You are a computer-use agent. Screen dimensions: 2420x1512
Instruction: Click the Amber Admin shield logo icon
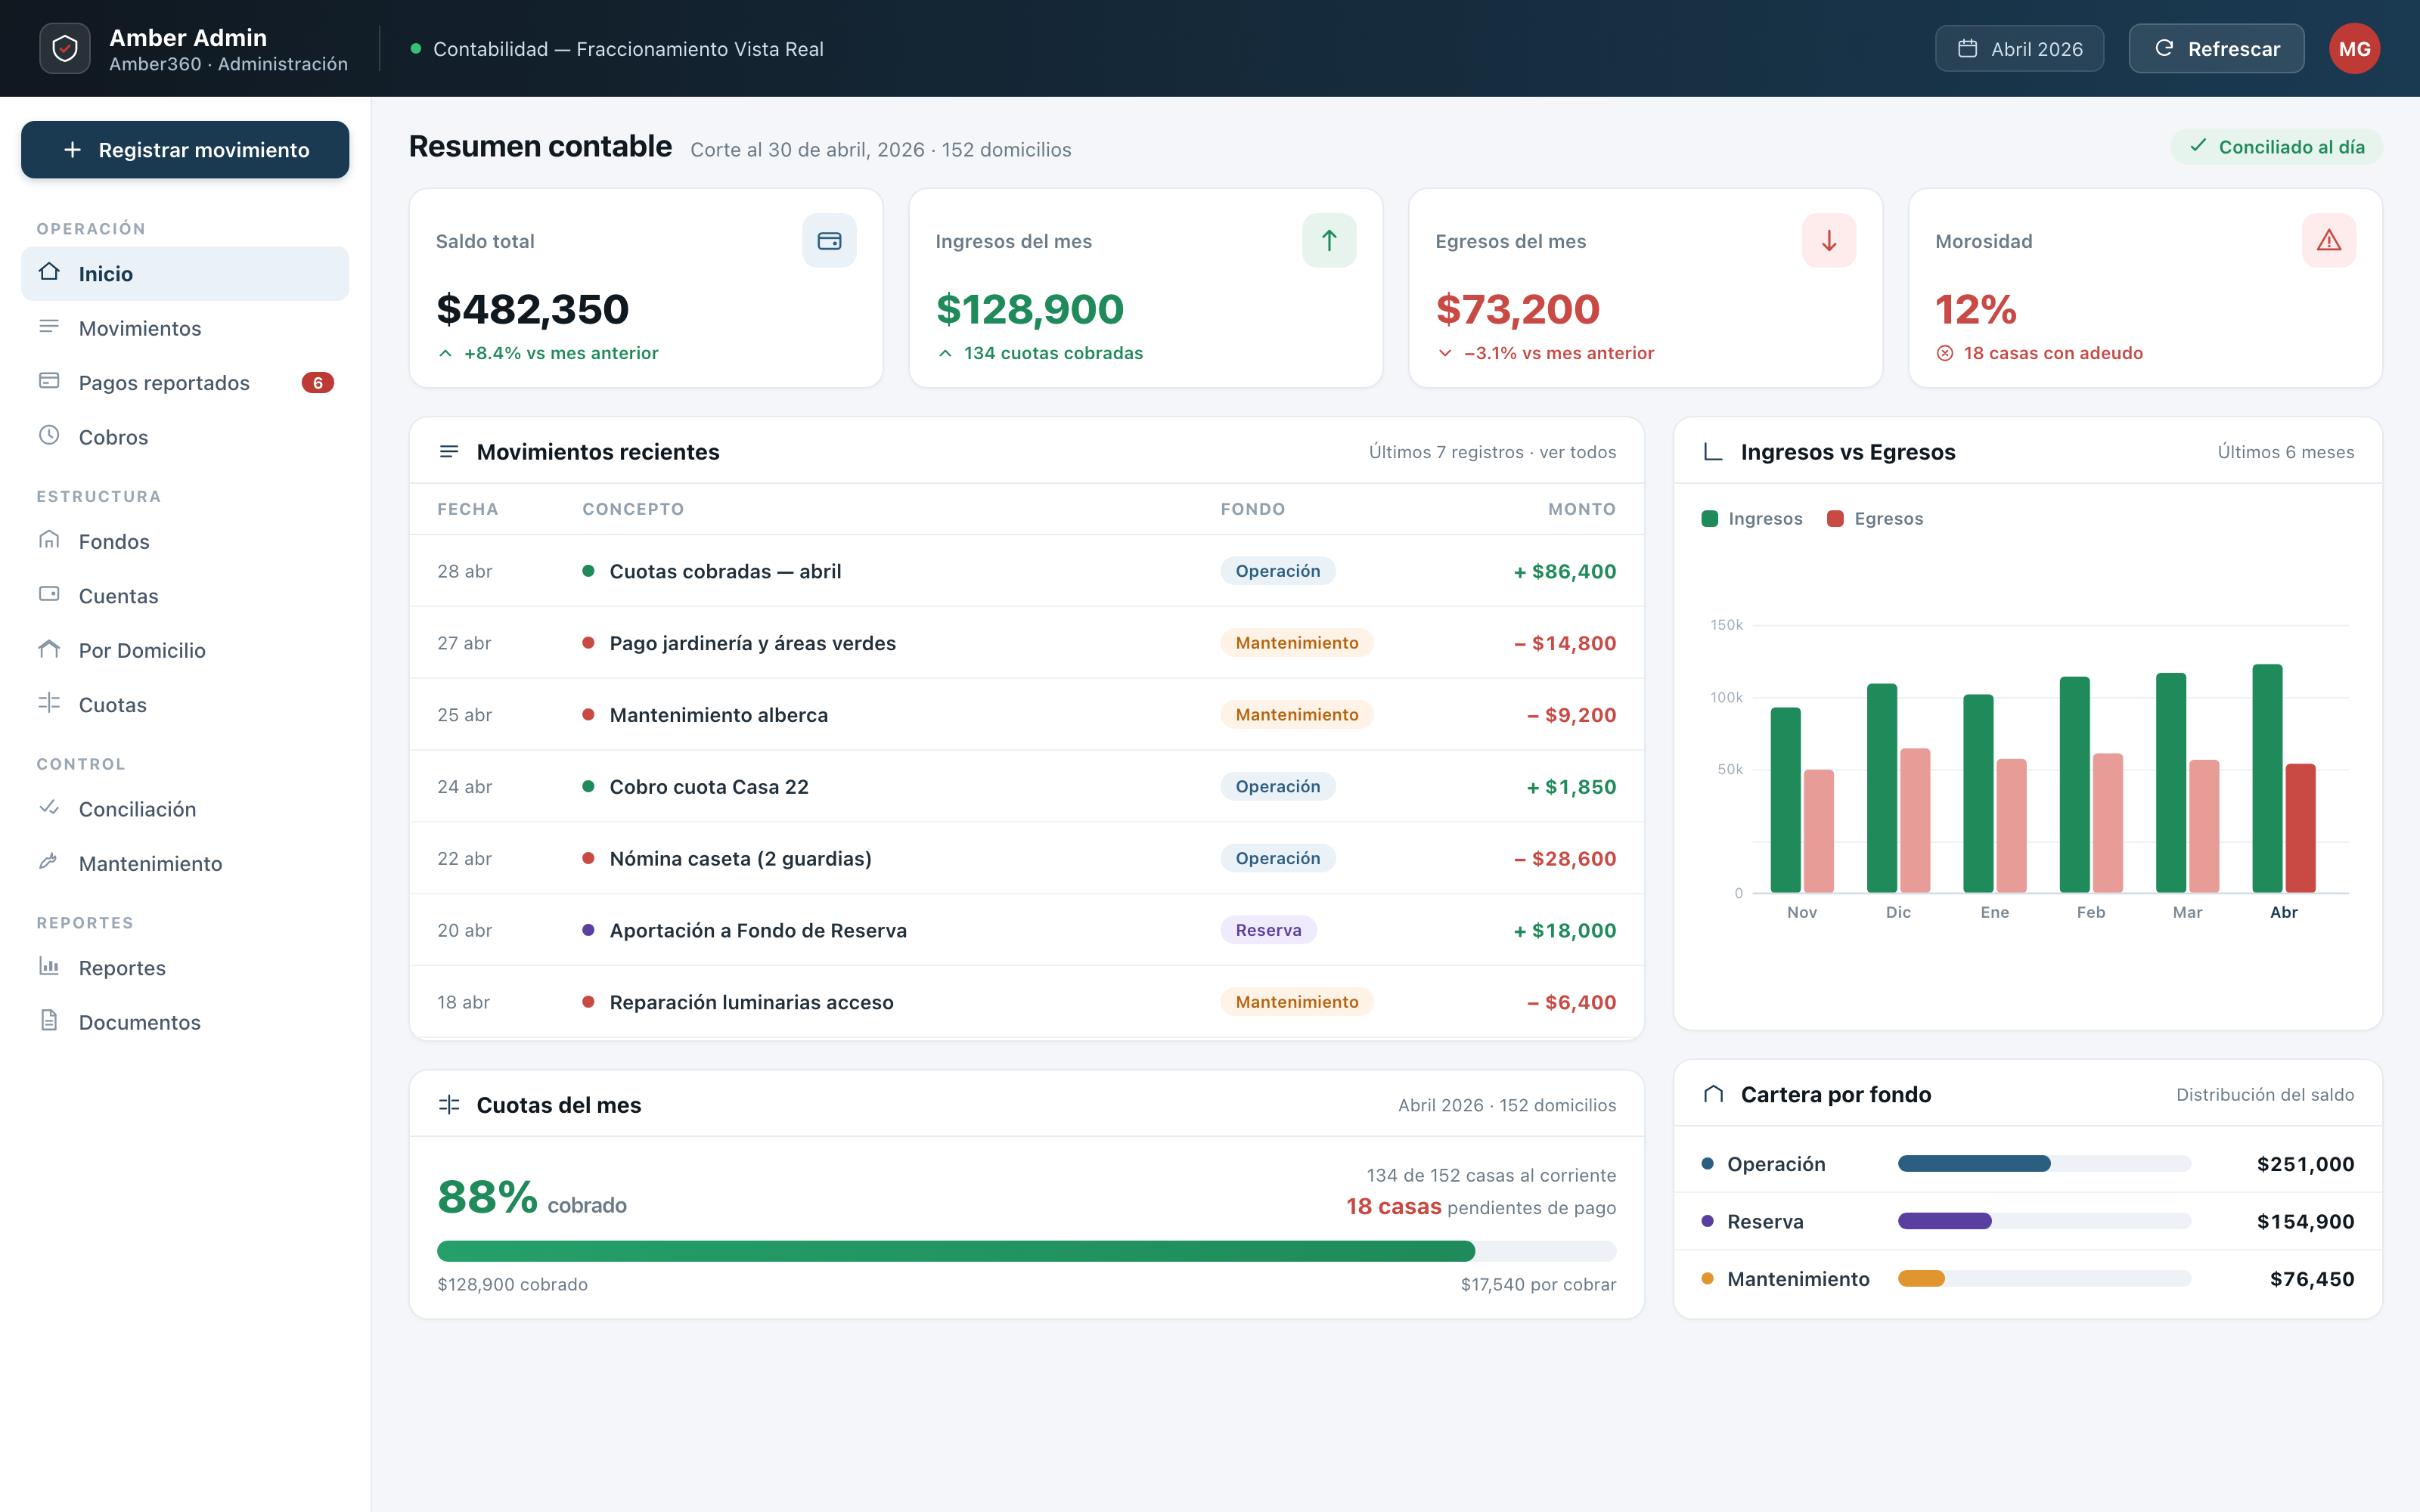click(x=65, y=48)
